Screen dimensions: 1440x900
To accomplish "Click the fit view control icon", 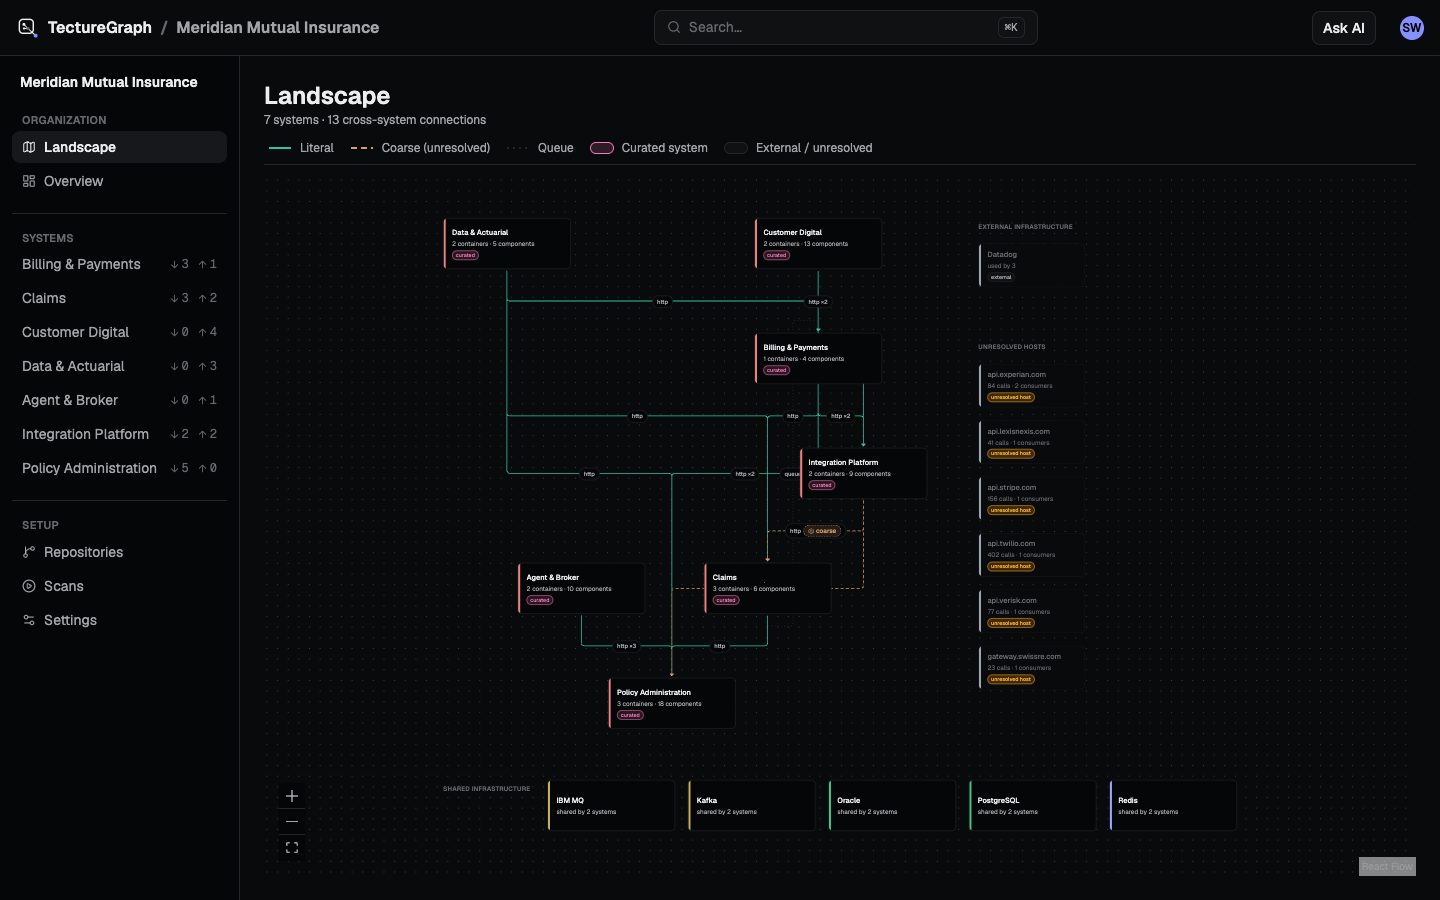I will coord(292,847).
